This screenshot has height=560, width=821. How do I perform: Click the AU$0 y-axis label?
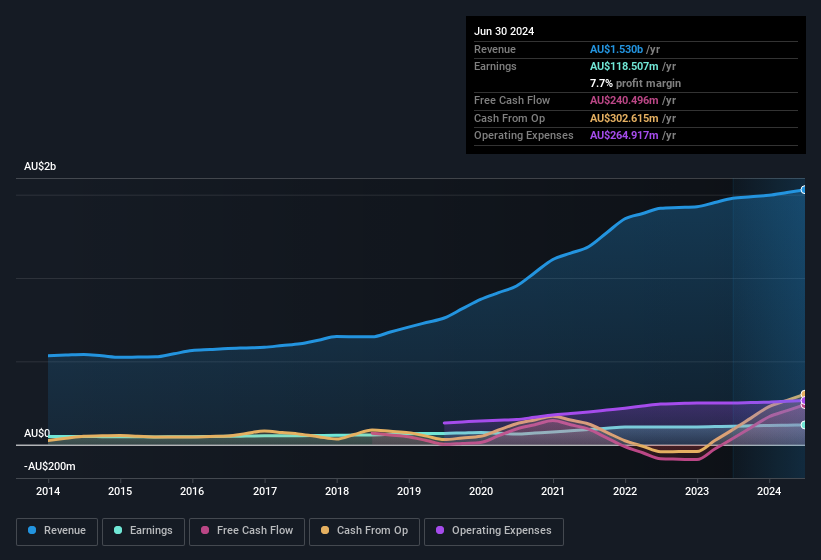pos(37,433)
